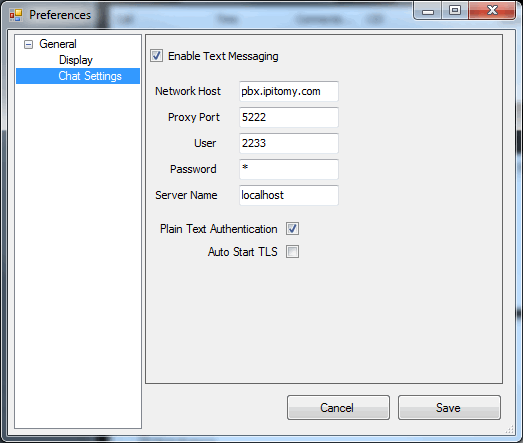Toggle Enable Text Messaging checkbox
This screenshot has height=443, width=523.
coord(156,56)
